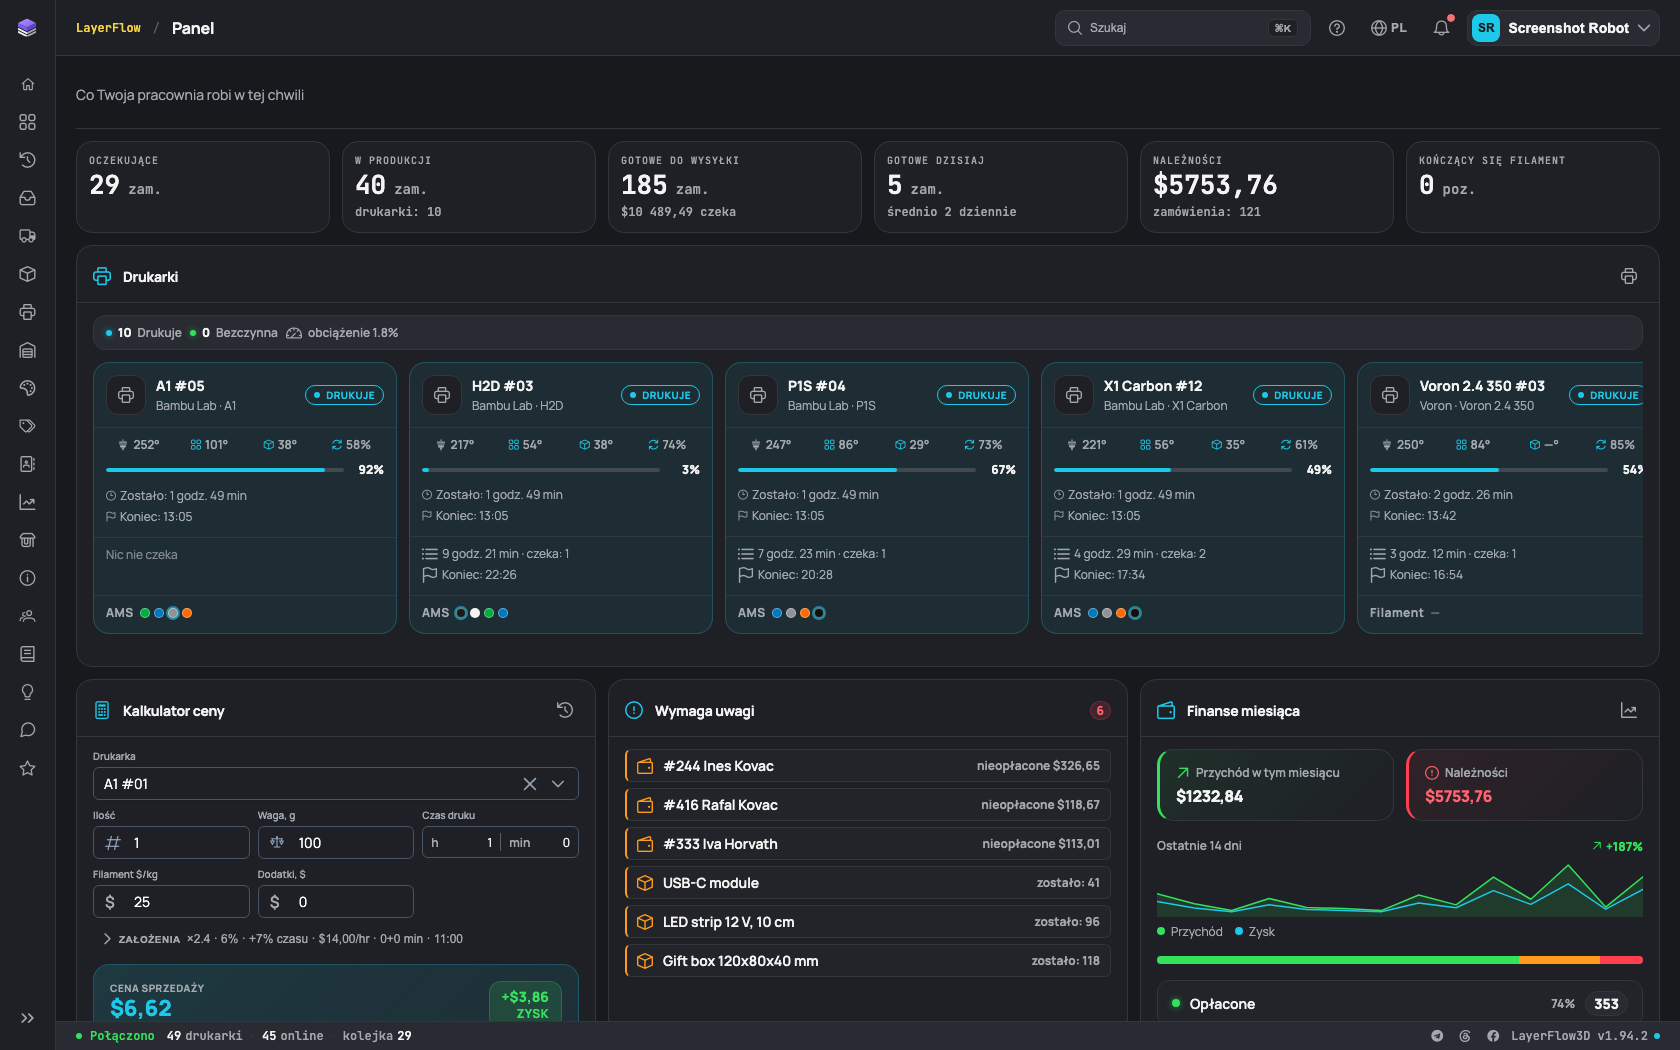Click the Szukaj search field
The image size is (1680, 1050).
(x=1182, y=28)
